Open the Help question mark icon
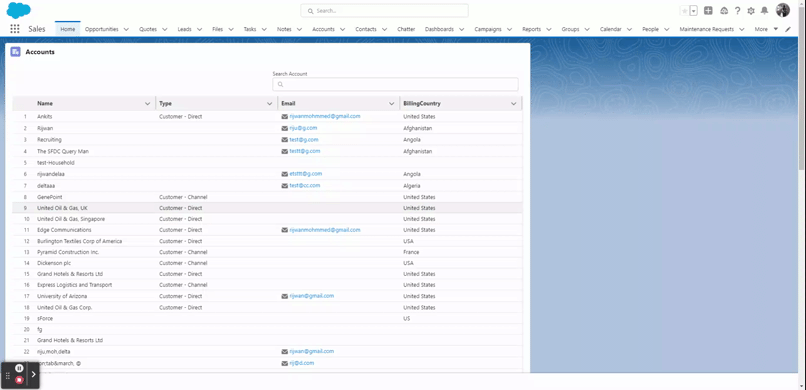Screen dimensions: 806x390 pyautogui.click(x=737, y=11)
